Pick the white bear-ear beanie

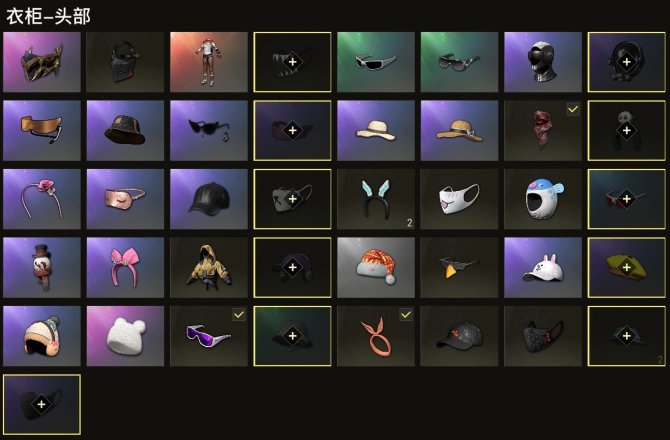point(125,336)
